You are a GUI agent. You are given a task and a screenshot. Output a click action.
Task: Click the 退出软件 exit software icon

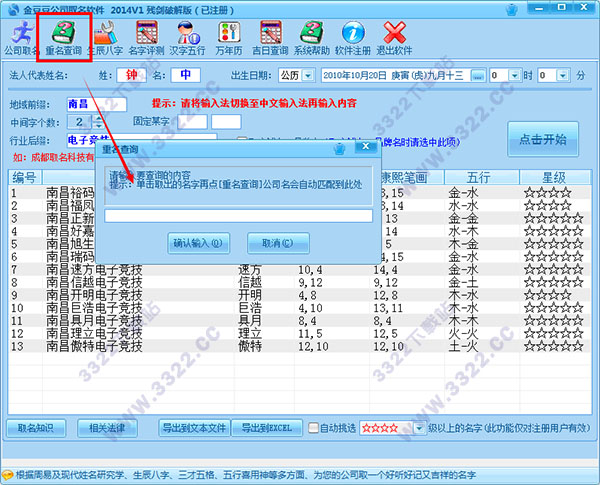tap(394, 38)
